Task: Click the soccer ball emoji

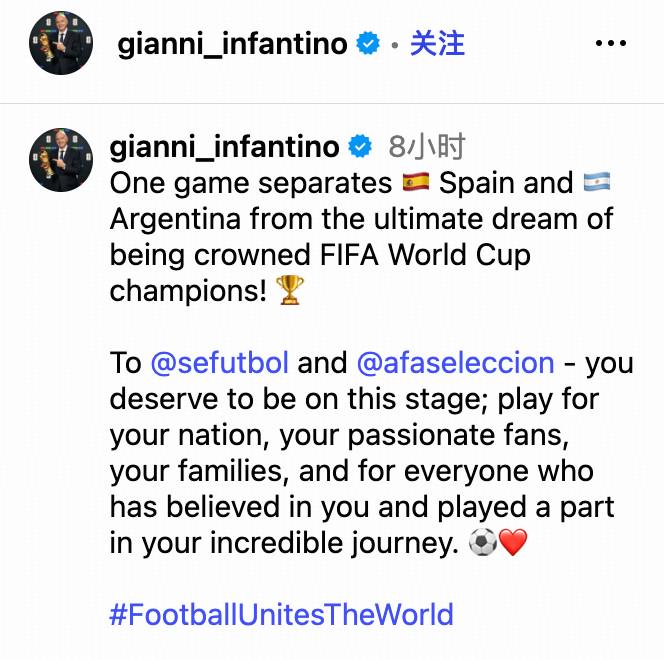Action: click(482, 542)
